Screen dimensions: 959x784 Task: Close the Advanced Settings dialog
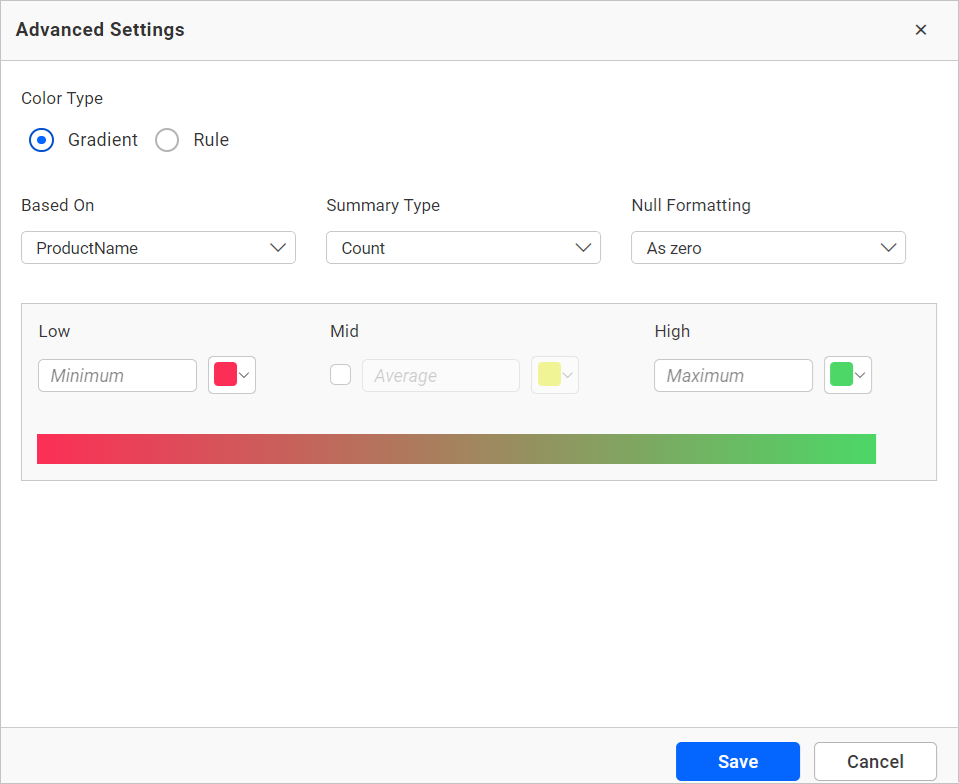point(920,29)
